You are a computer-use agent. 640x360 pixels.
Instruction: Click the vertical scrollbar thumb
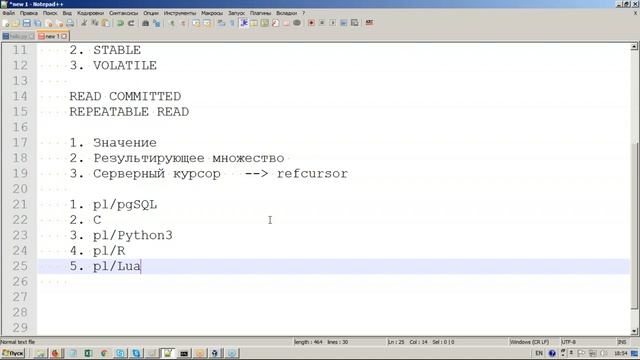coord(634,225)
